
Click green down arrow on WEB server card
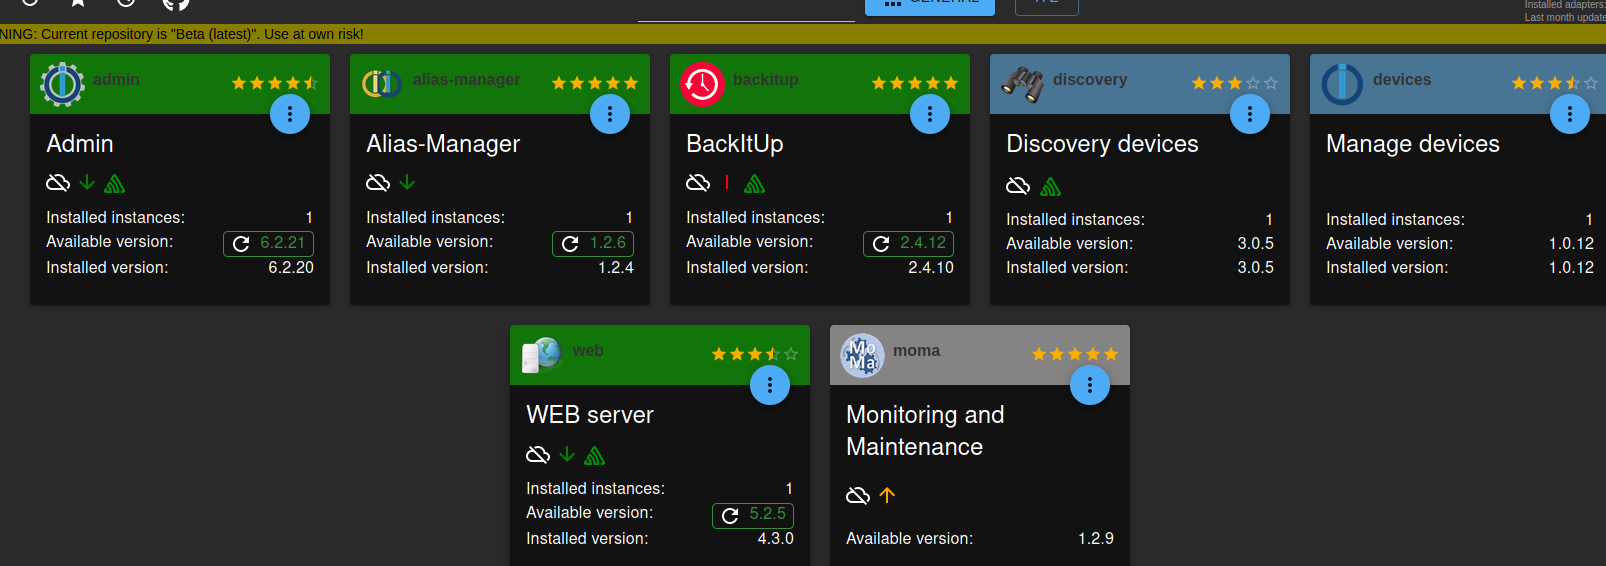[567, 454]
